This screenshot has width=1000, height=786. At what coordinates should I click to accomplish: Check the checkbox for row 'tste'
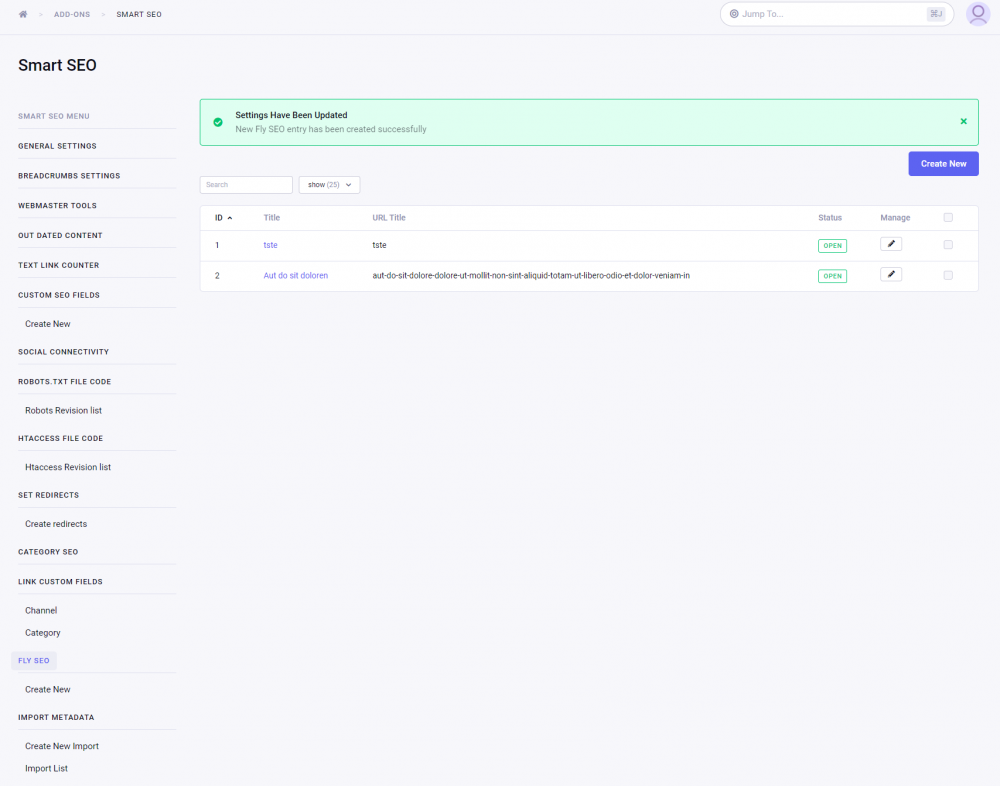pos(948,245)
